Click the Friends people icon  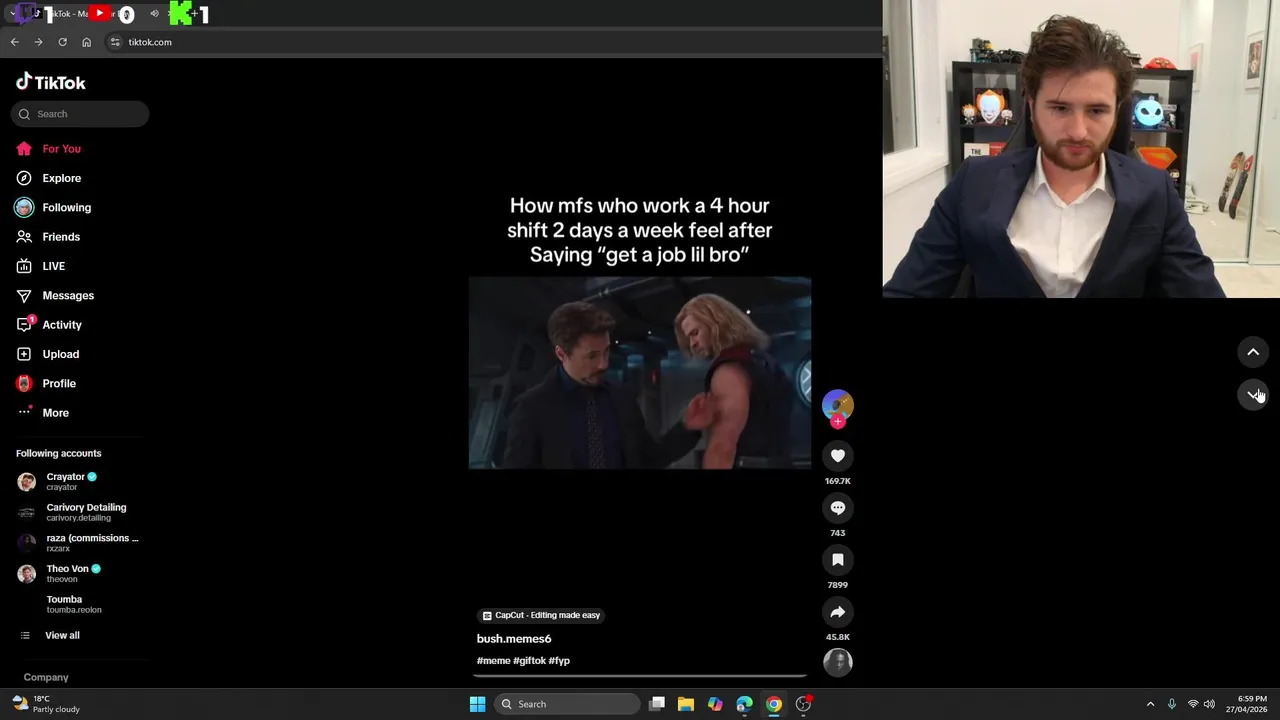point(24,237)
